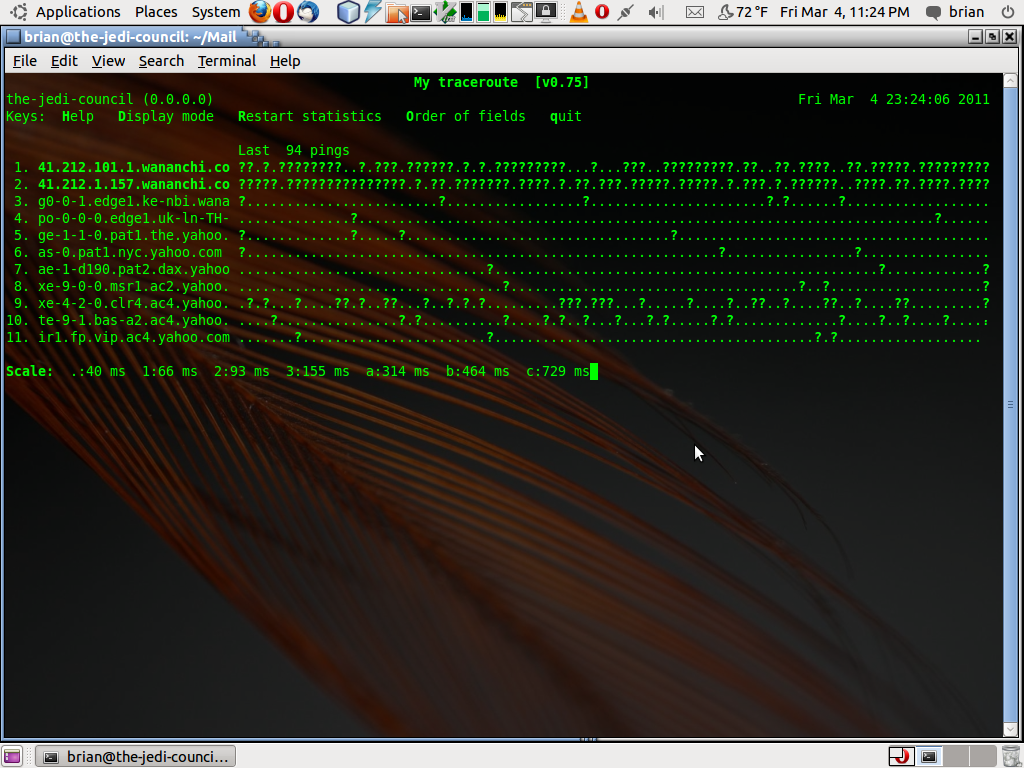Click the red Opera tray icon
Viewport: 1024px width, 768px height.
tap(602, 12)
